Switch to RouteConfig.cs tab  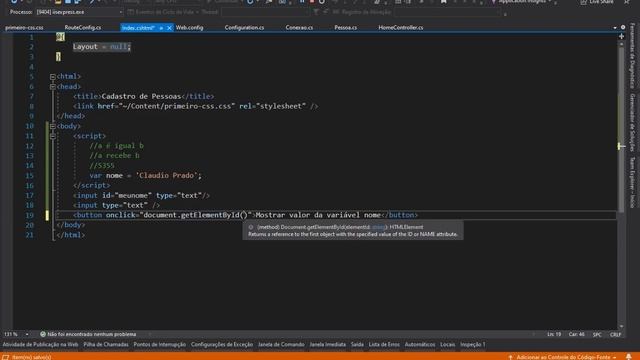point(83,28)
